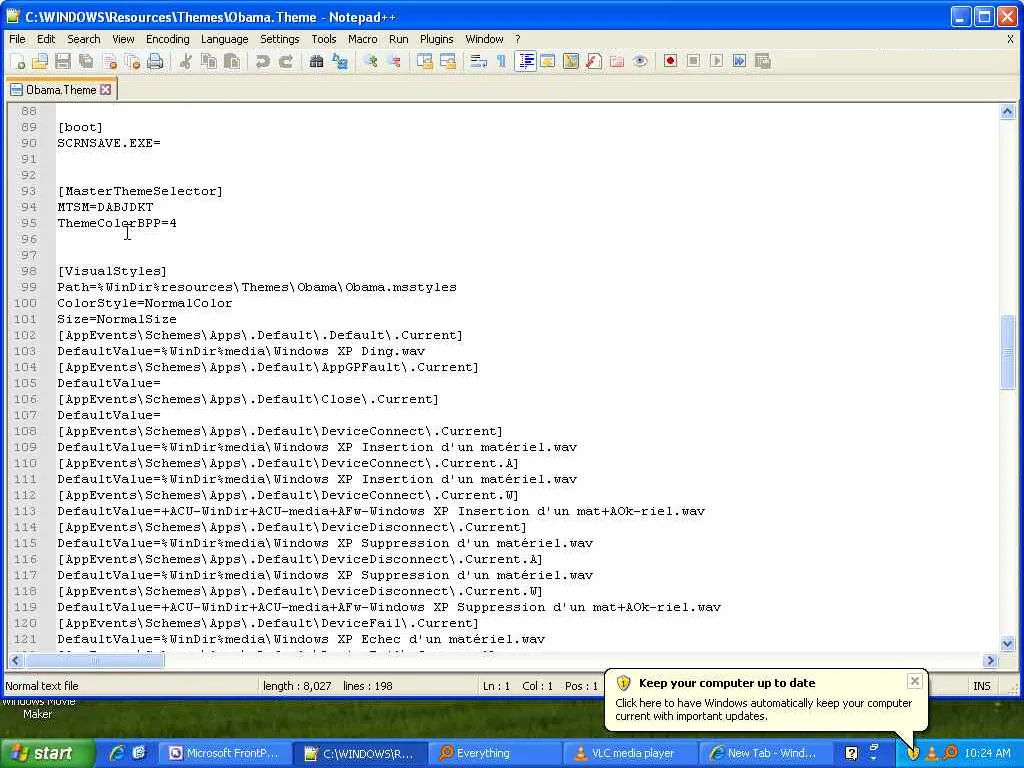Open the Settings menu
The width and height of the screenshot is (1024, 768).
[x=280, y=39]
